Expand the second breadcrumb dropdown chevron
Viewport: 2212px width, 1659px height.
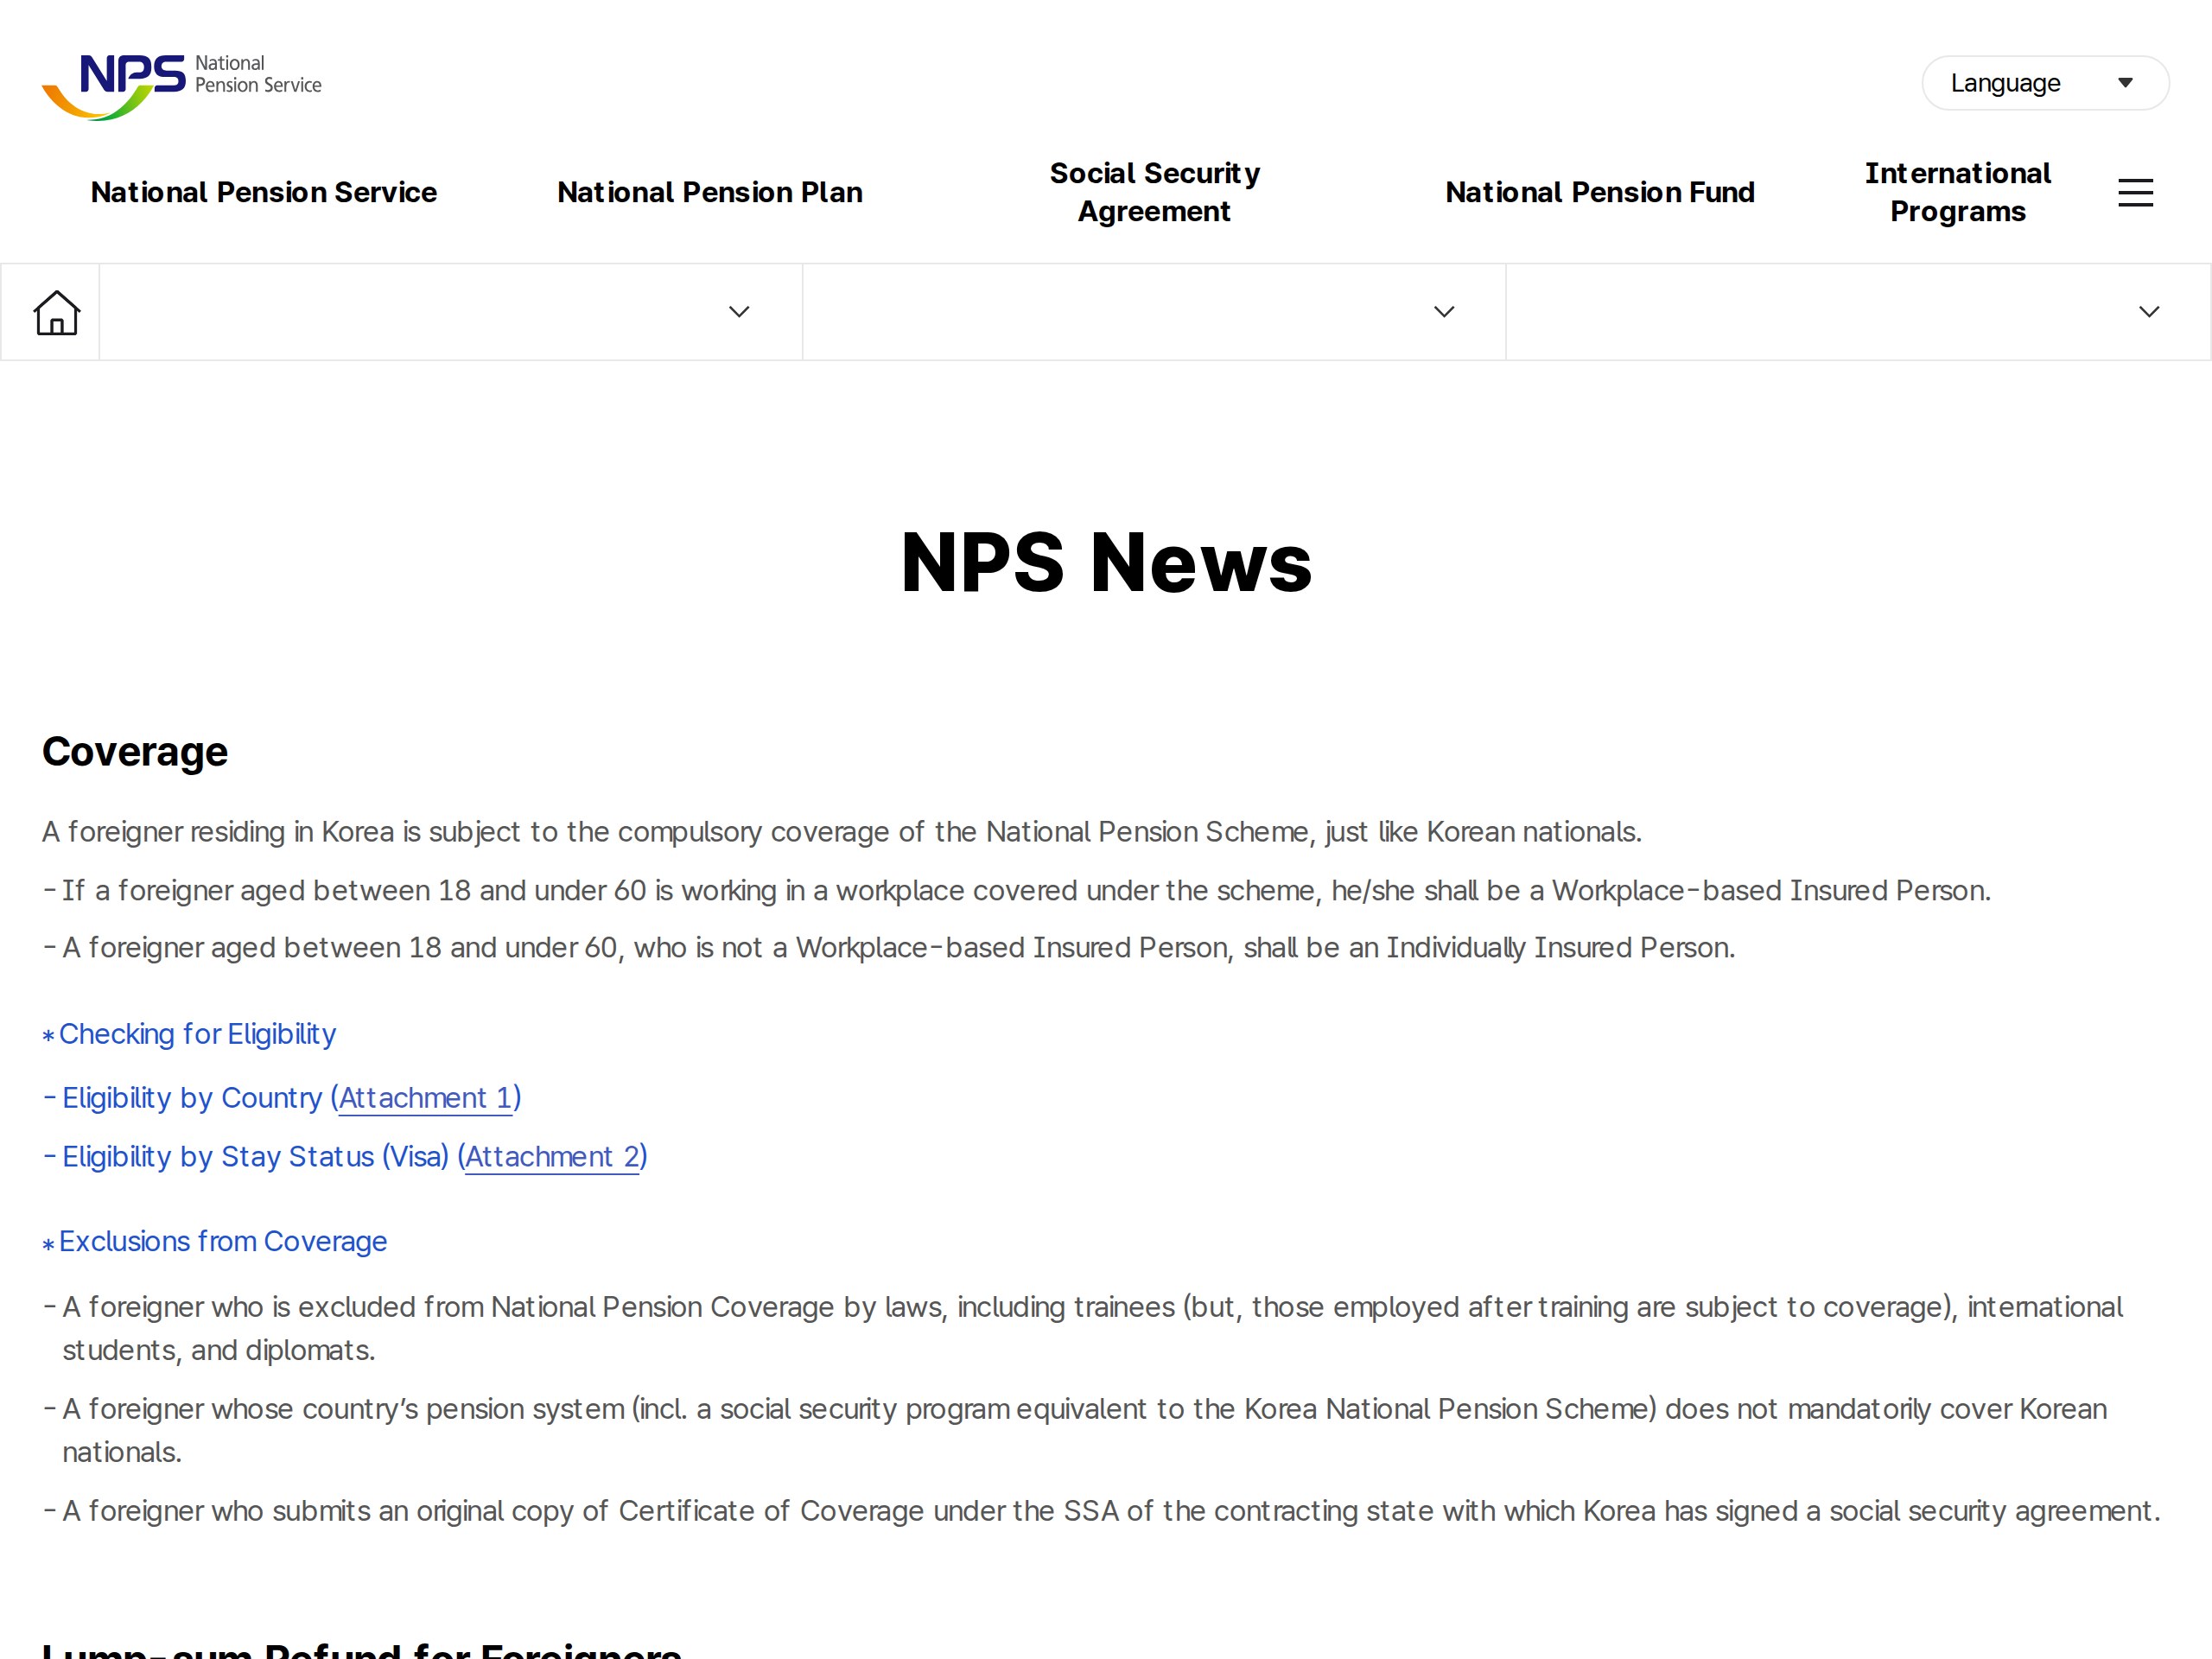[x=1444, y=312]
